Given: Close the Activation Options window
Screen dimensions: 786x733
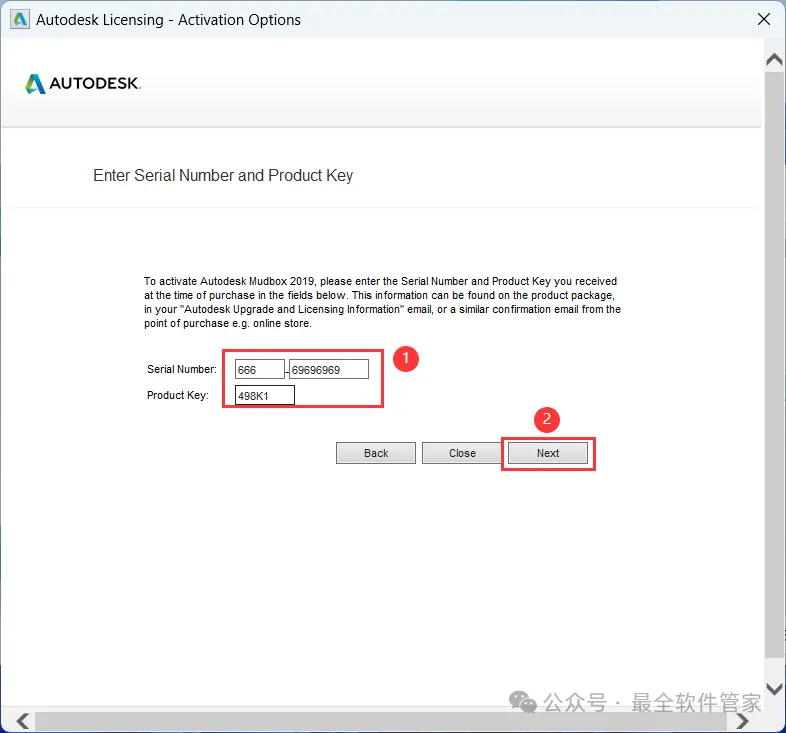Looking at the screenshot, I should (x=763, y=20).
